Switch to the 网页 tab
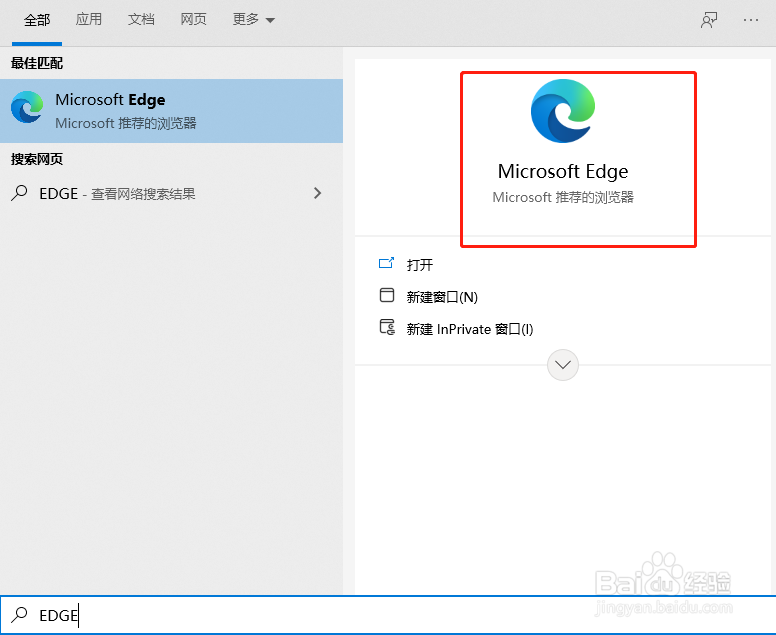776x635 pixels. [x=193, y=19]
